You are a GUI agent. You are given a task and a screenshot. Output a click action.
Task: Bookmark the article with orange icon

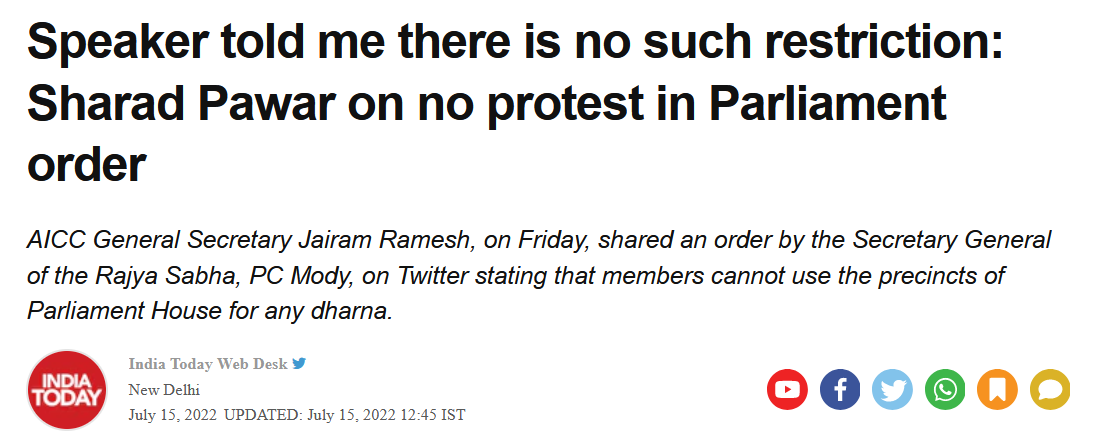(997, 389)
